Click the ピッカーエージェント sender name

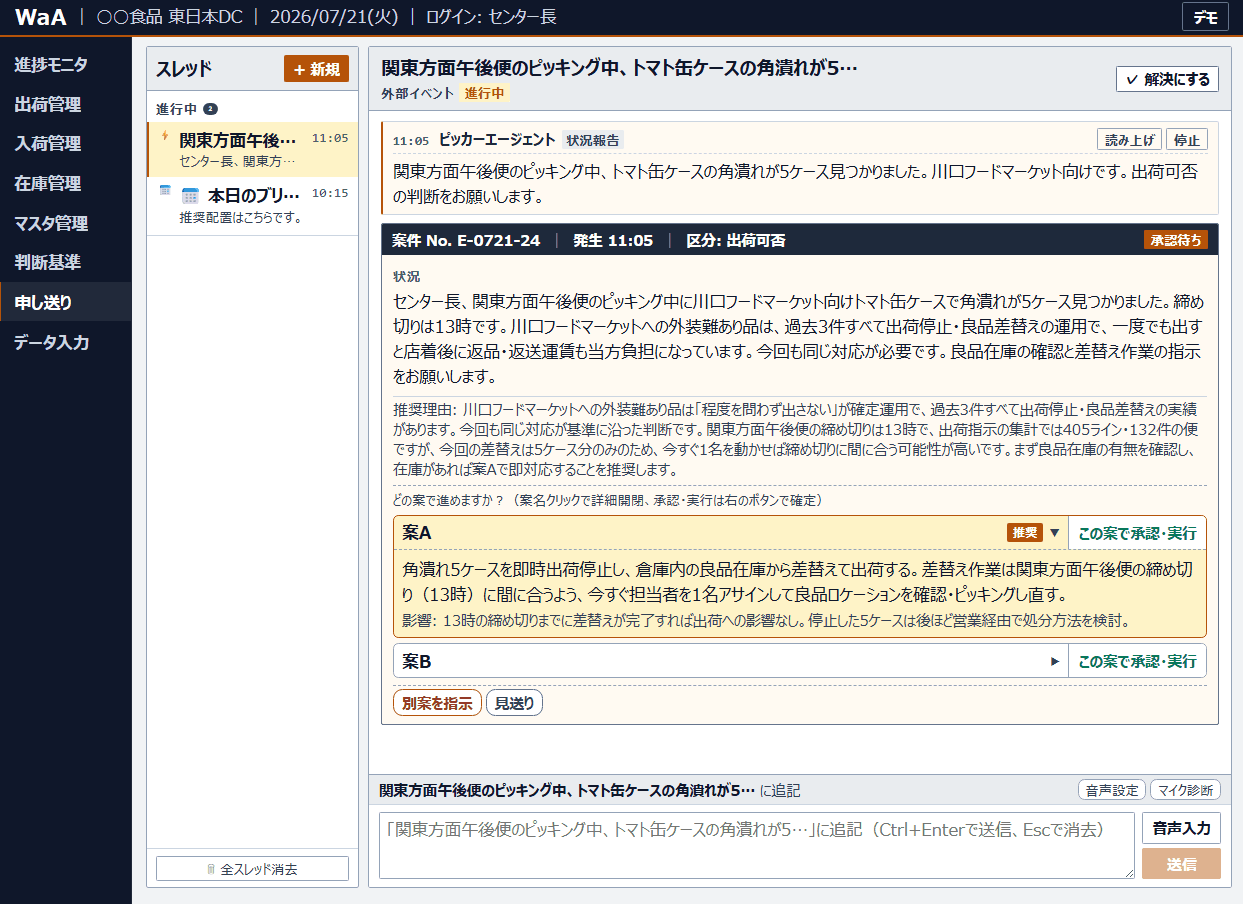[496, 140]
